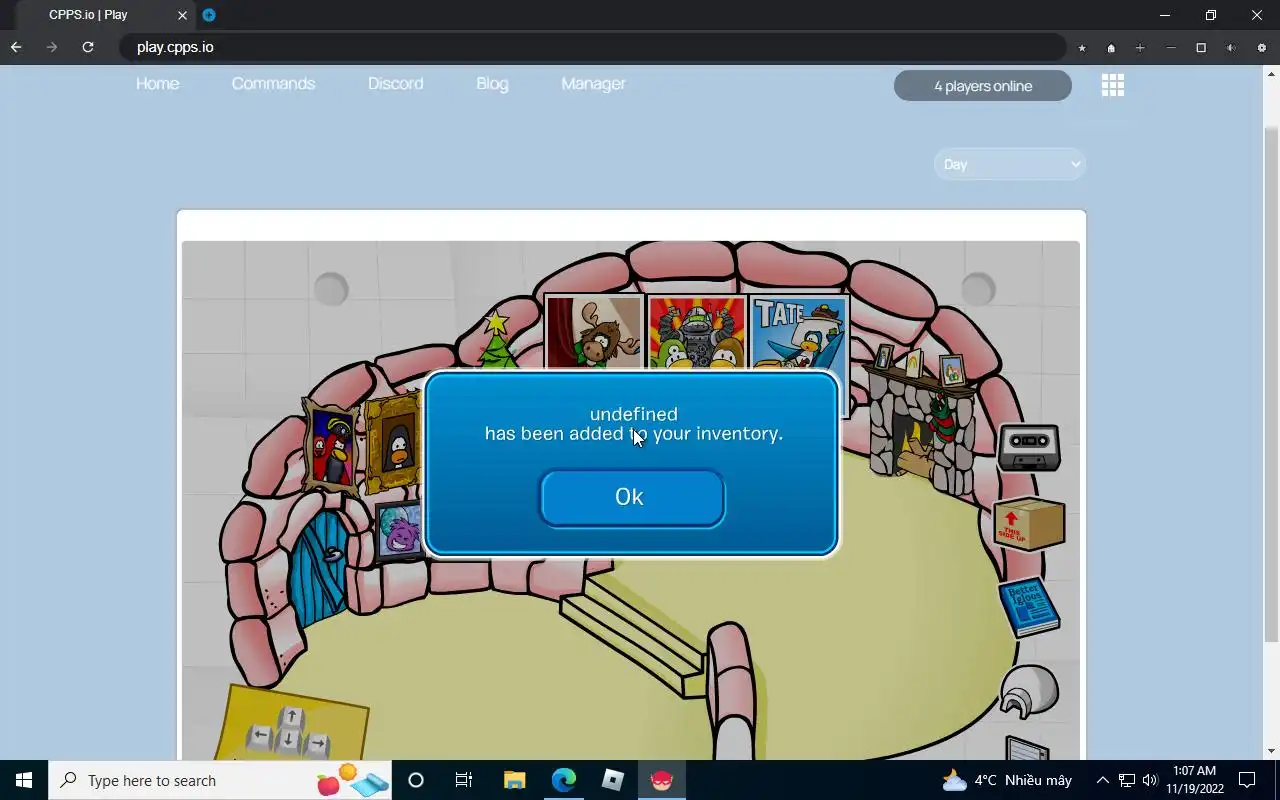Open the cassette tape music icon
Screen dimensions: 1280x800
[1029, 447]
